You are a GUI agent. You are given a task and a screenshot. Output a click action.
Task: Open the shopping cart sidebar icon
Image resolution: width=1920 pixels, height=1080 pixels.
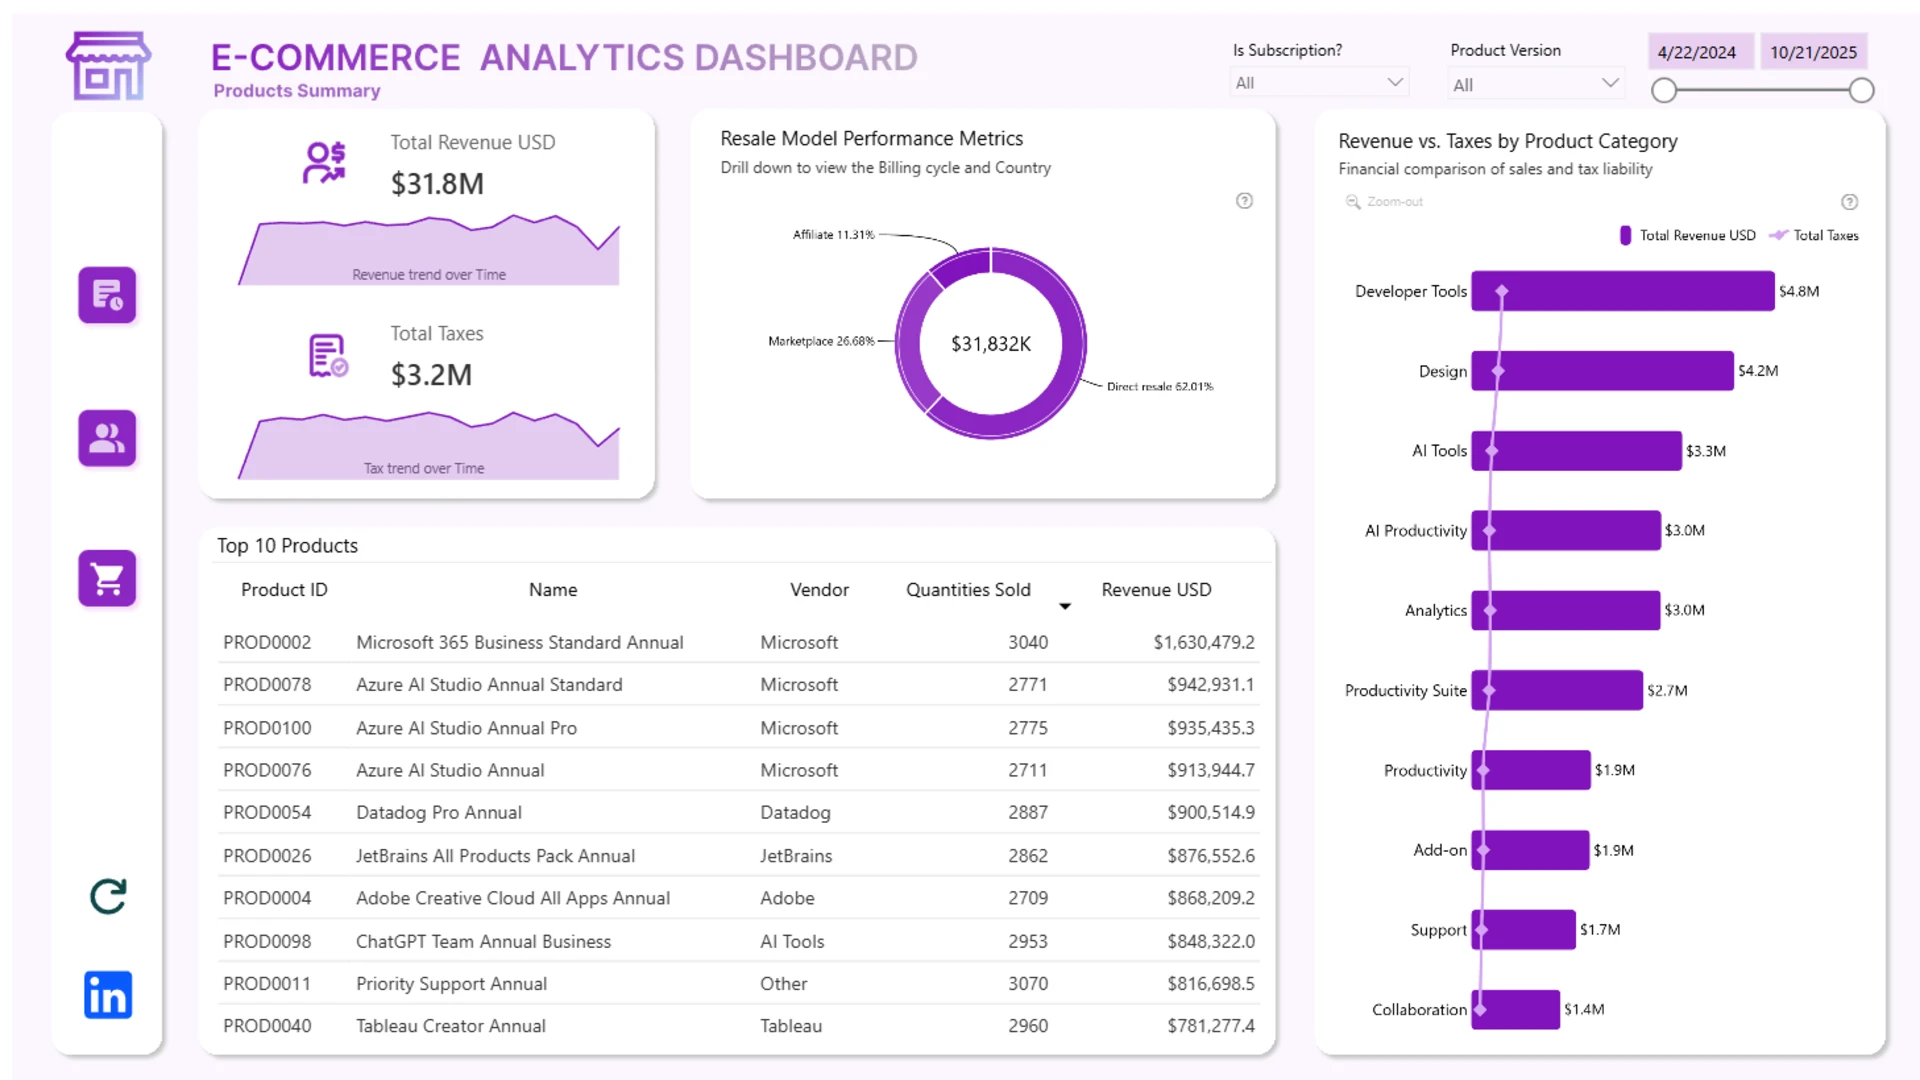(107, 578)
